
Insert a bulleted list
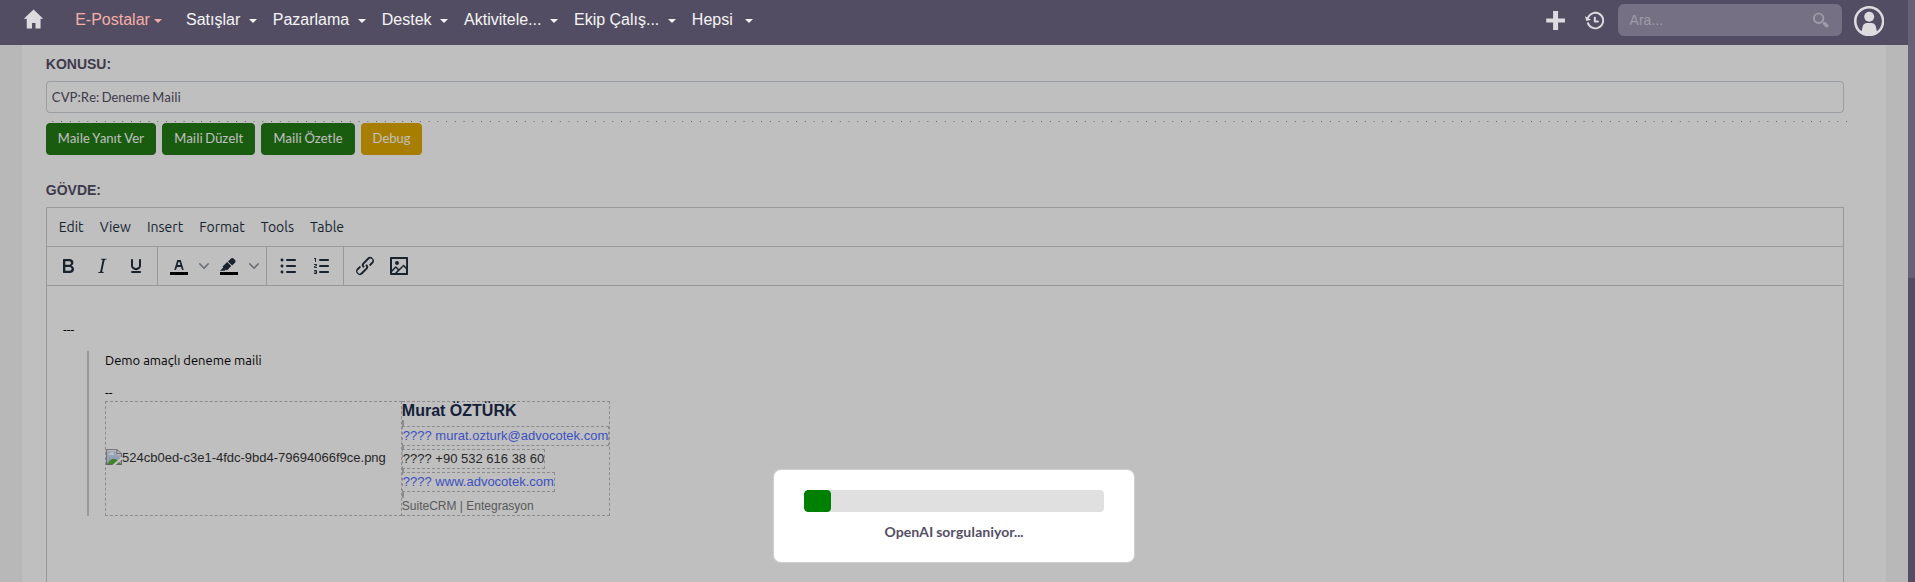click(x=288, y=266)
